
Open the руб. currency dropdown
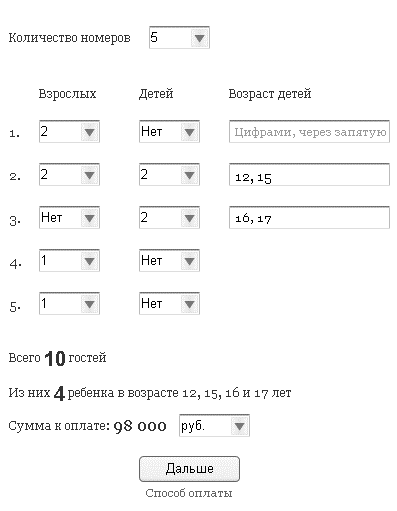point(214,425)
